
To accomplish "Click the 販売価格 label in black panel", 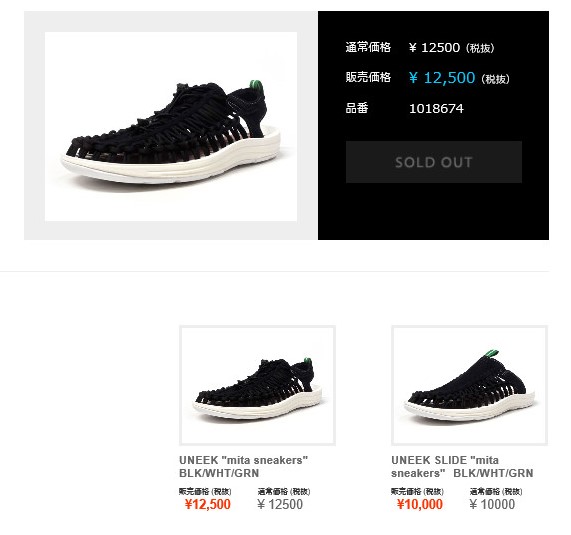I will pos(368,77).
